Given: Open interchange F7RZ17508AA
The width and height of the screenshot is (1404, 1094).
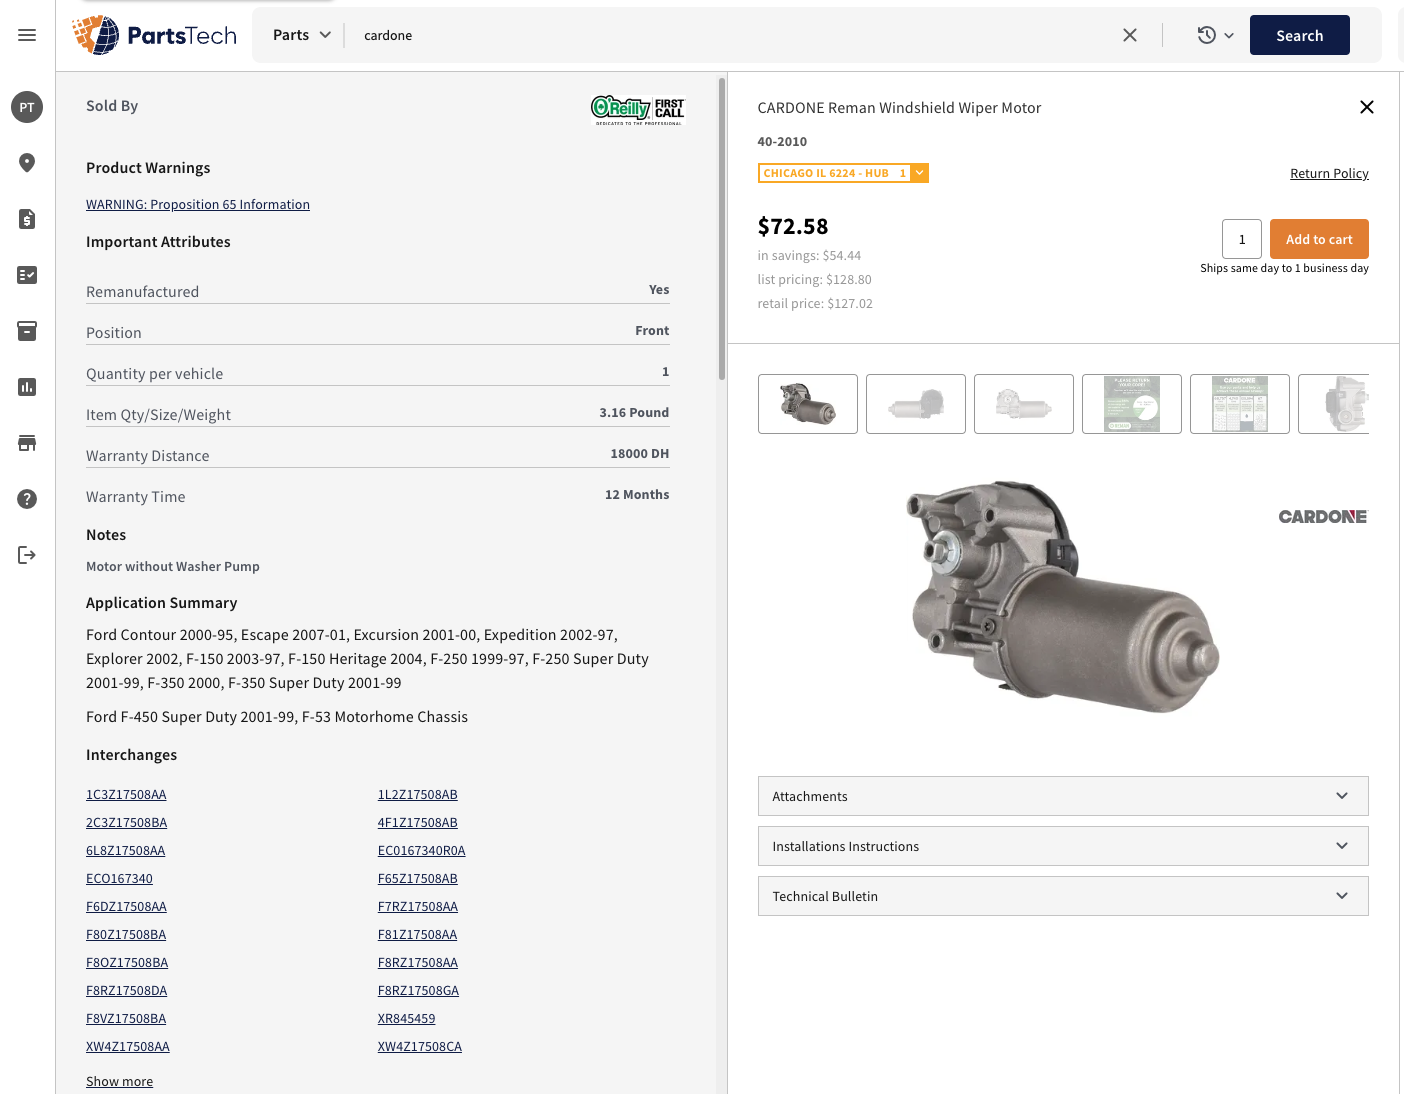Looking at the screenshot, I should coord(417,906).
